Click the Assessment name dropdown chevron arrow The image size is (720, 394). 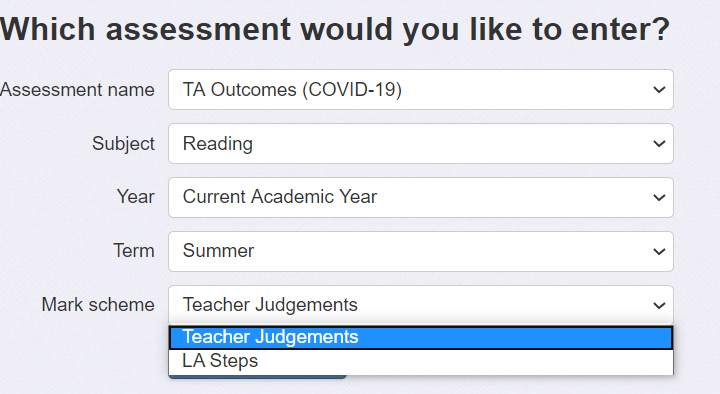[x=659, y=90]
